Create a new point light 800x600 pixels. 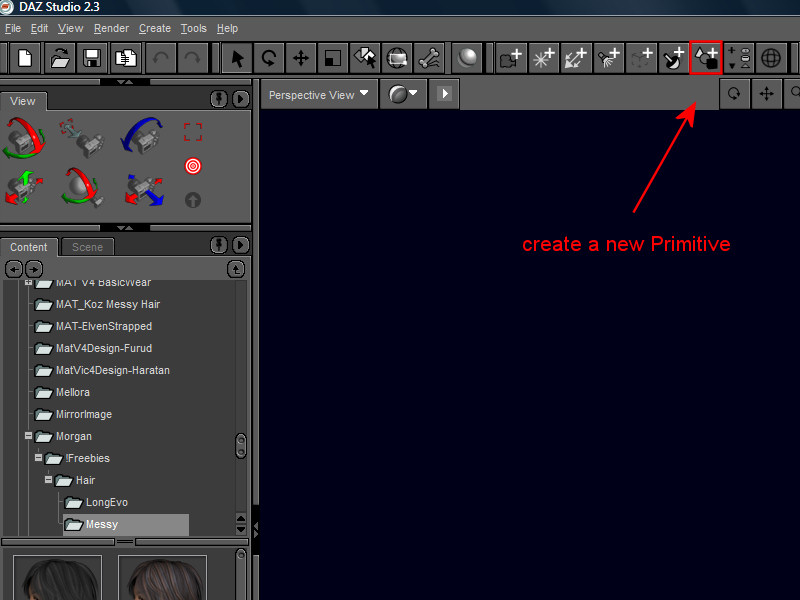tap(543, 58)
